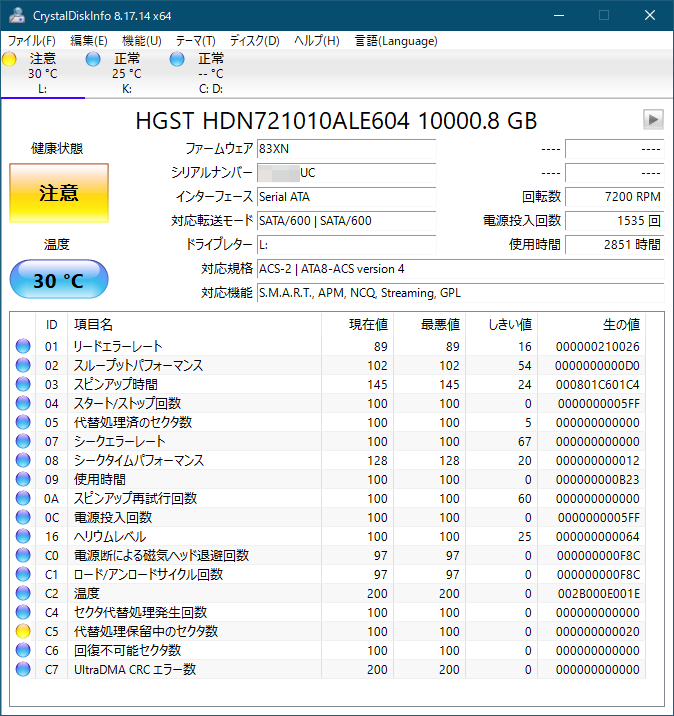The height and width of the screenshot is (716, 674).
Task: Click status orb for 09 使用時間
Action: coord(23,479)
